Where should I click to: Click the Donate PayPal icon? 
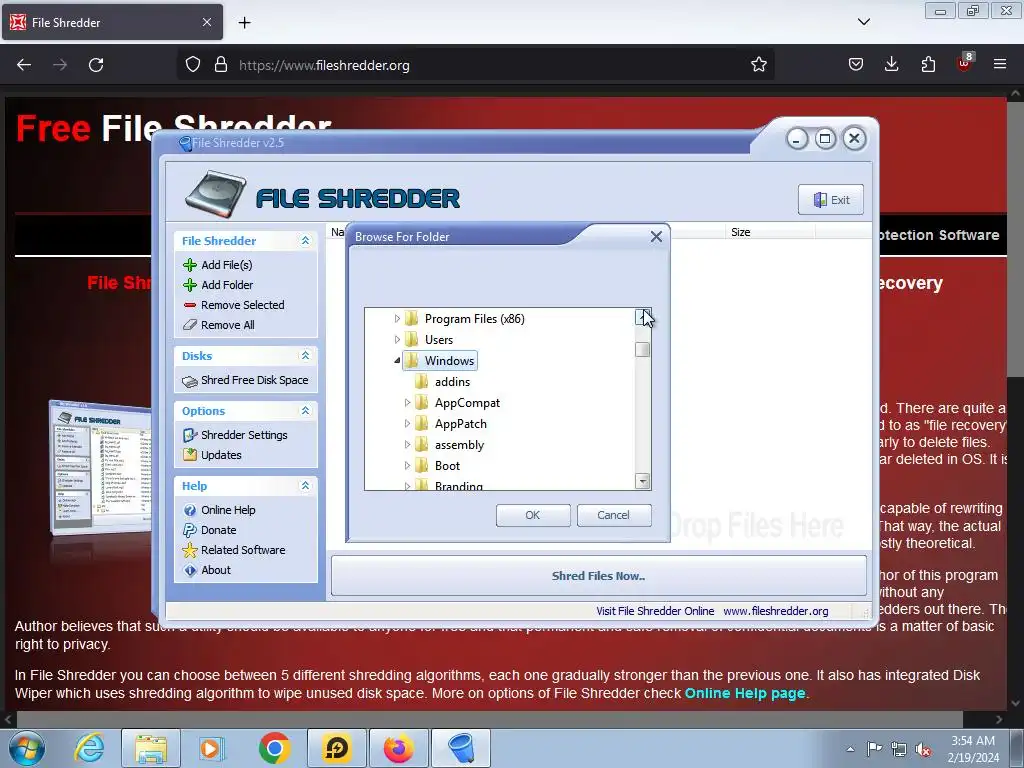(x=190, y=530)
